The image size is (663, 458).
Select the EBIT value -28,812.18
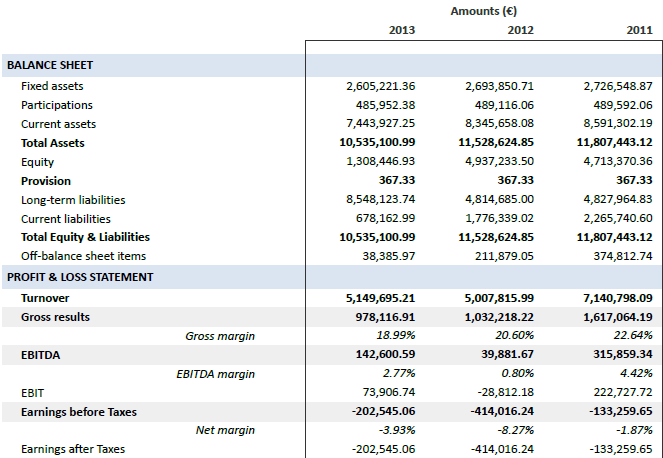point(504,392)
